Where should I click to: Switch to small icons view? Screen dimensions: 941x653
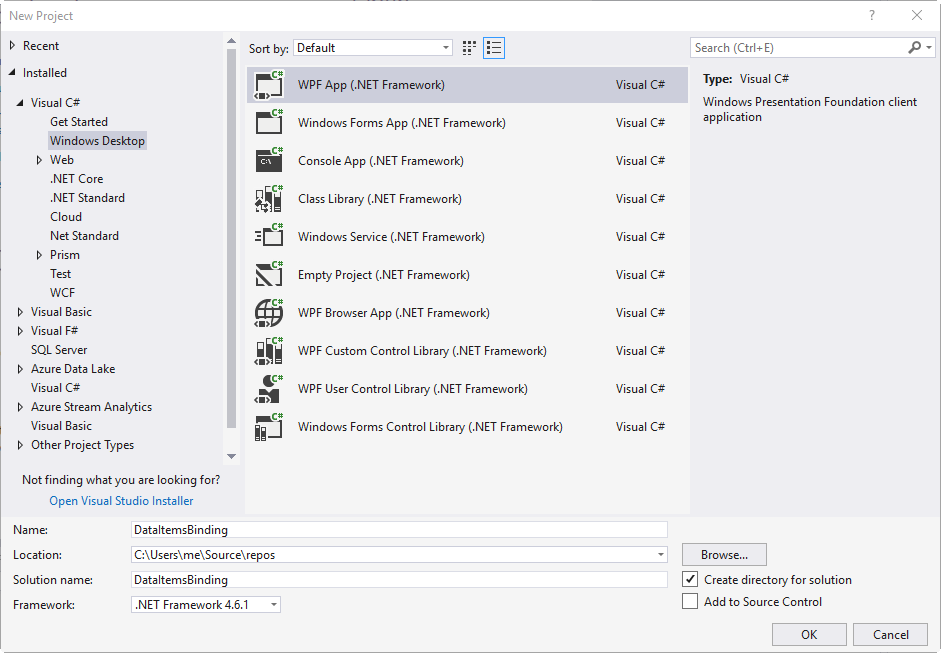point(468,47)
